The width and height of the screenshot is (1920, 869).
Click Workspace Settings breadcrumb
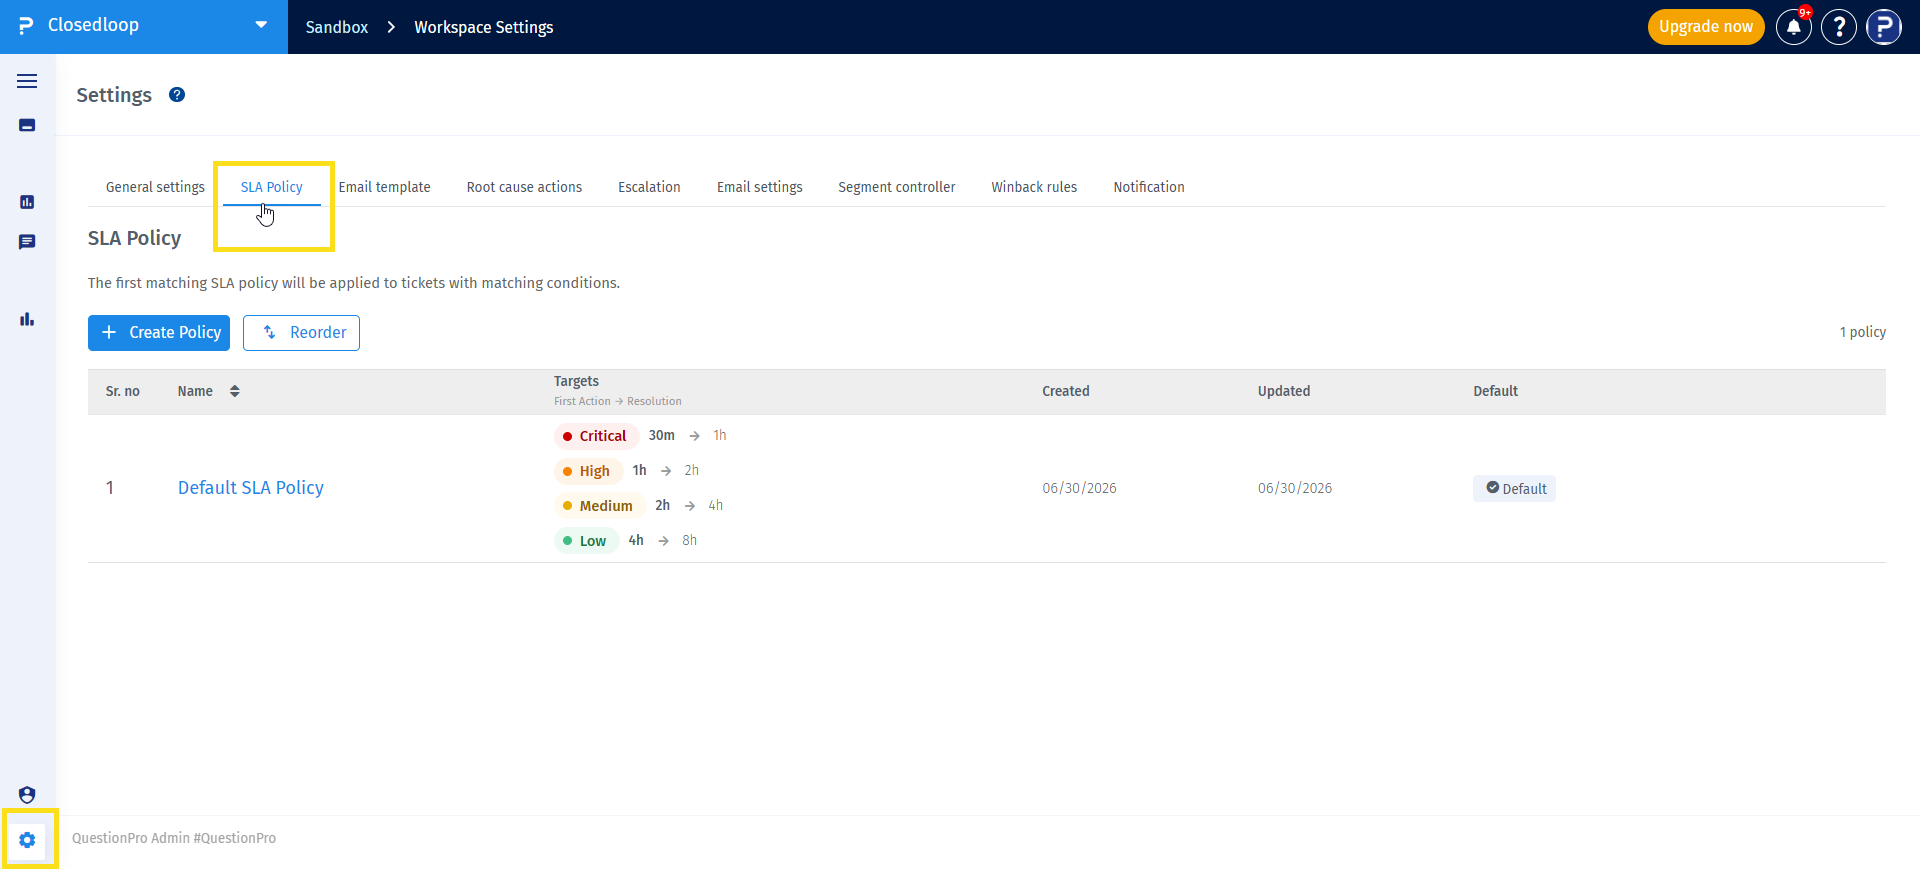click(x=484, y=27)
